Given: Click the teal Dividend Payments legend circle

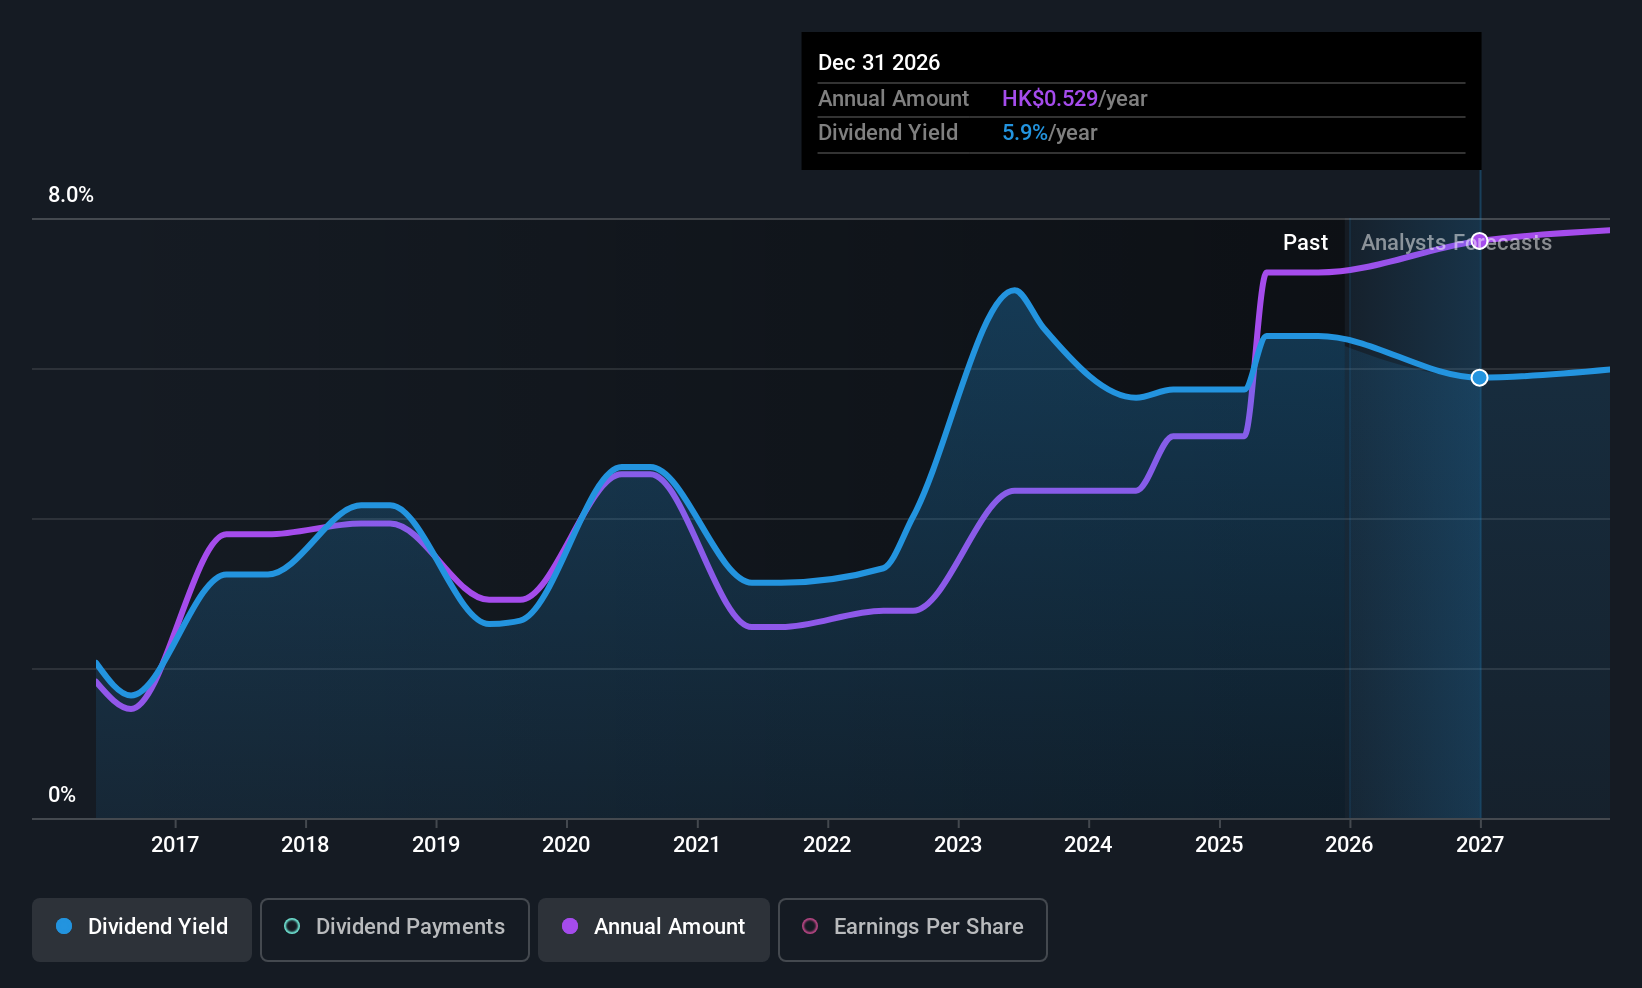Looking at the screenshot, I should point(291,927).
